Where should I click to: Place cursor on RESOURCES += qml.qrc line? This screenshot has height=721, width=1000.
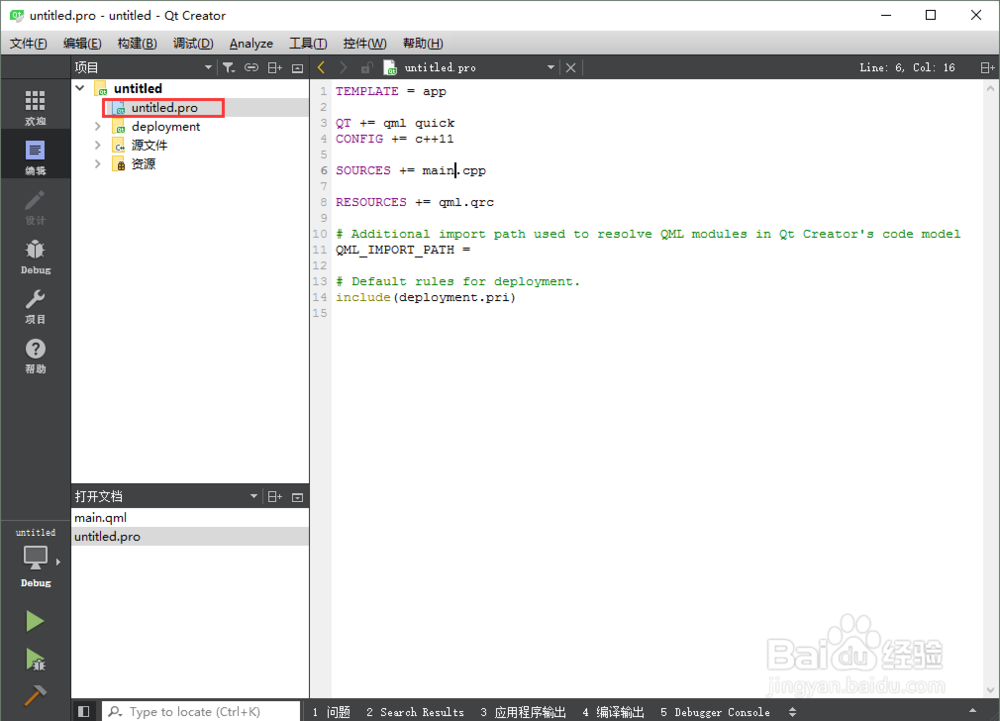click(415, 202)
